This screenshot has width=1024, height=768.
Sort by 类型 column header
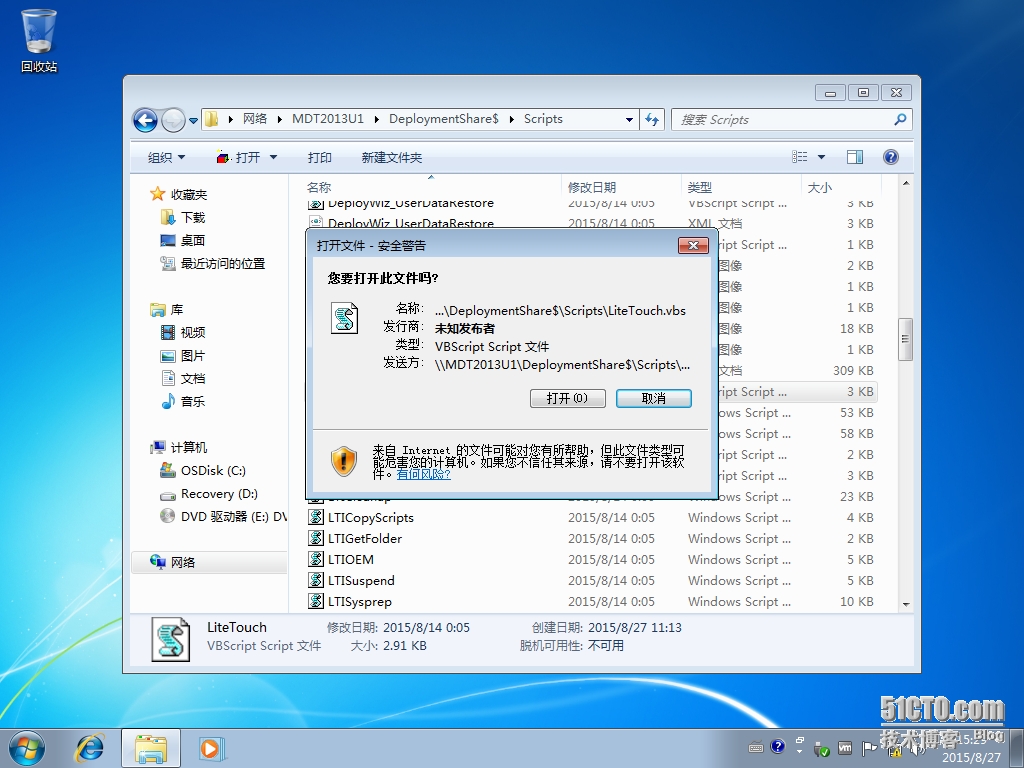(x=741, y=187)
